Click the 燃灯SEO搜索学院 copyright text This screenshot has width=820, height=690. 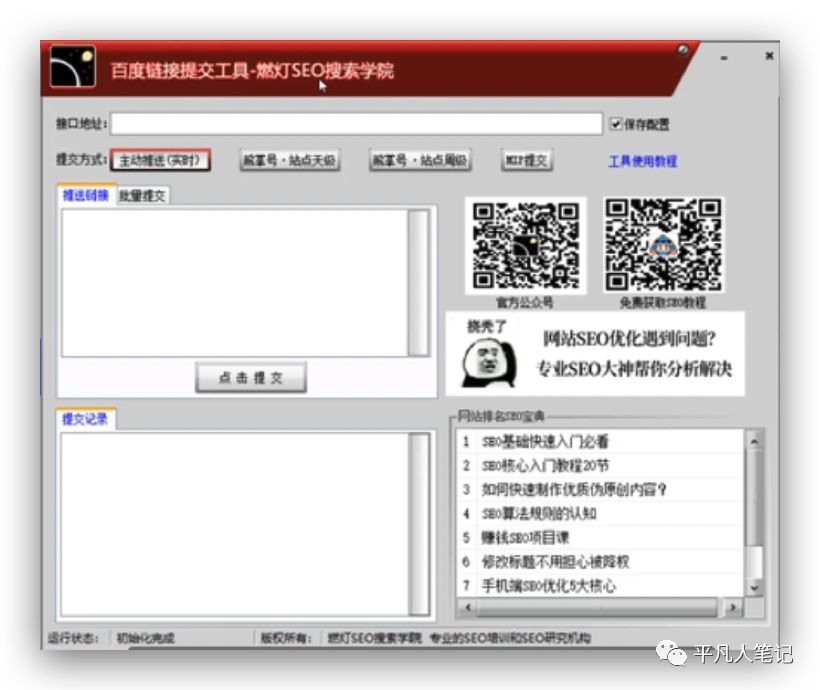(374, 638)
